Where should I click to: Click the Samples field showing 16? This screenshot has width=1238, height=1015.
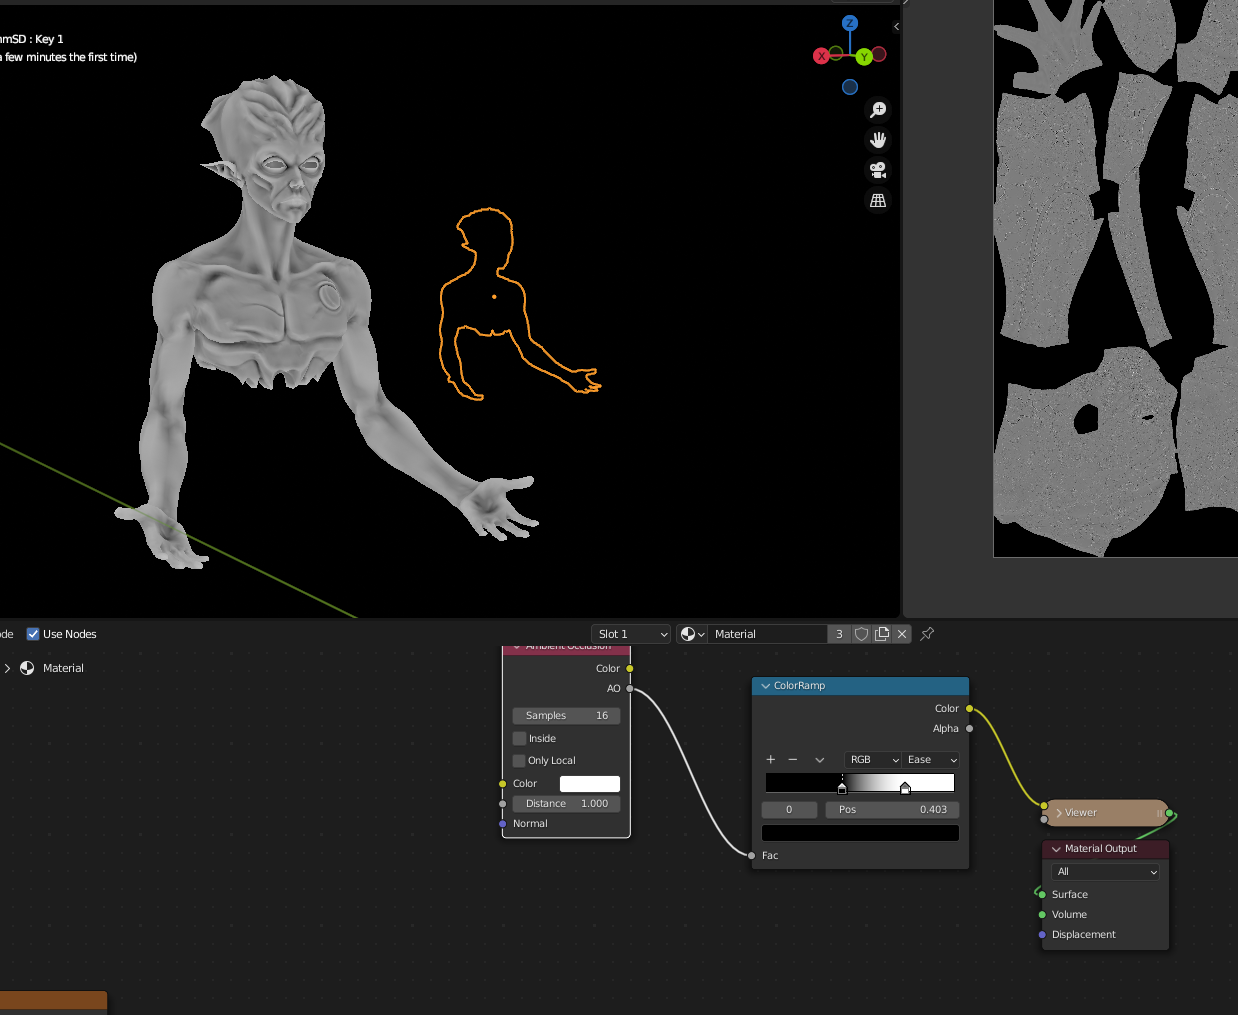pyautogui.click(x=566, y=716)
